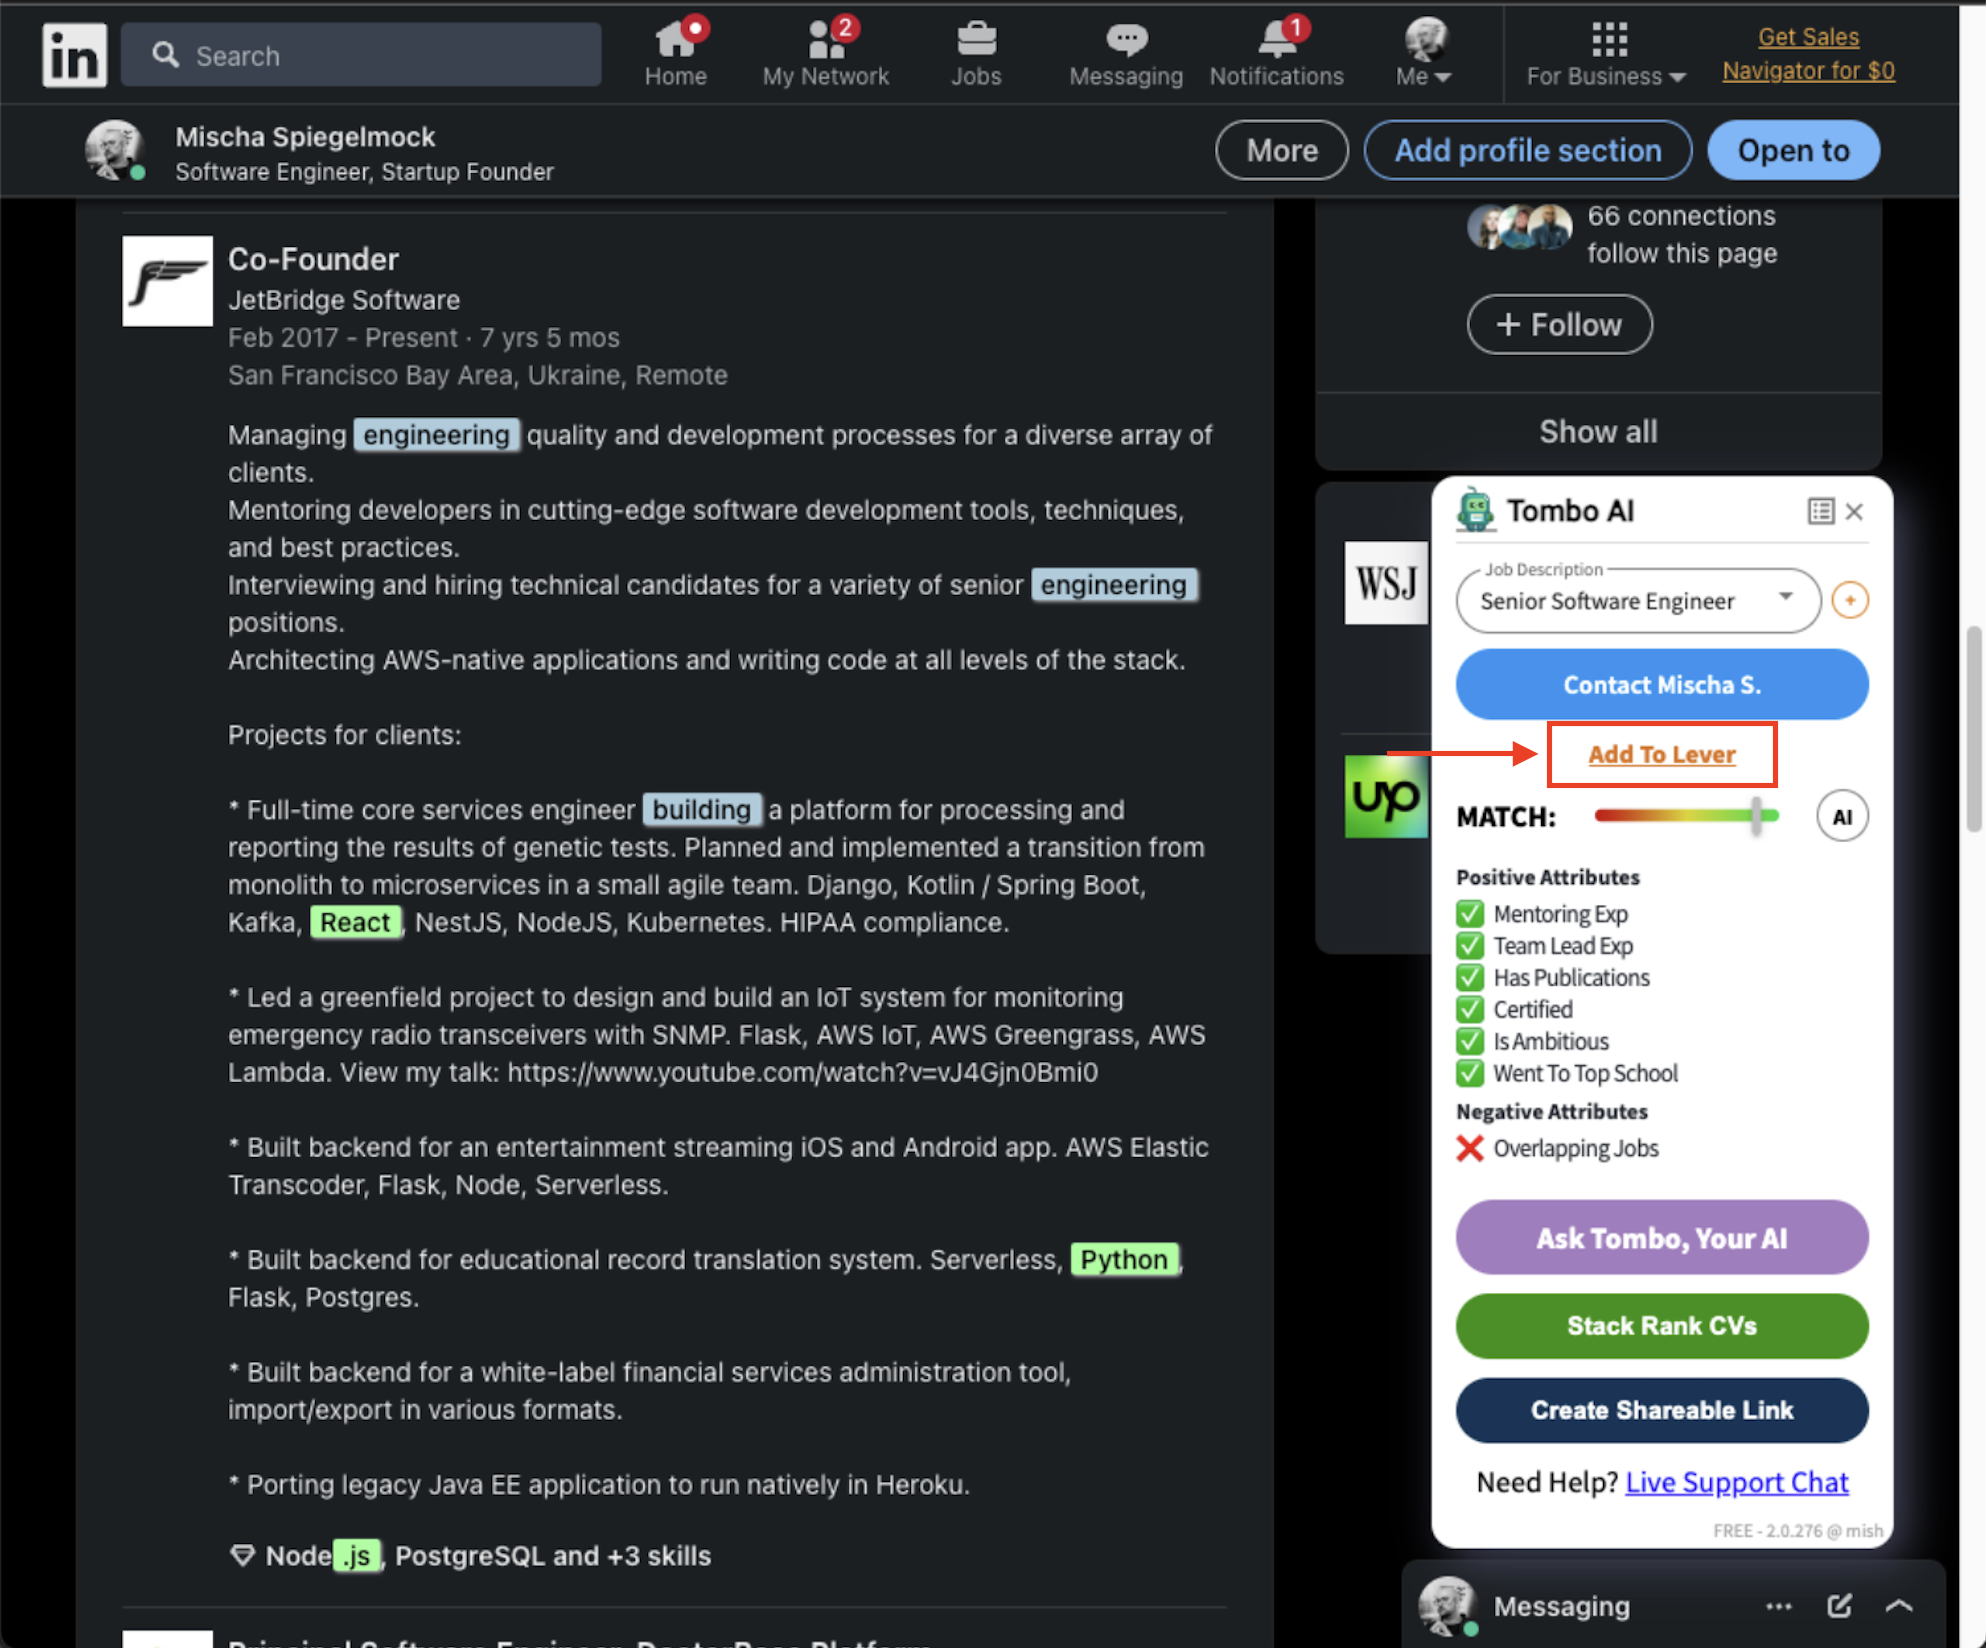Viewport: 1986px width, 1648px height.
Task: Toggle the Certified checkbox
Action: point(1470,1010)
